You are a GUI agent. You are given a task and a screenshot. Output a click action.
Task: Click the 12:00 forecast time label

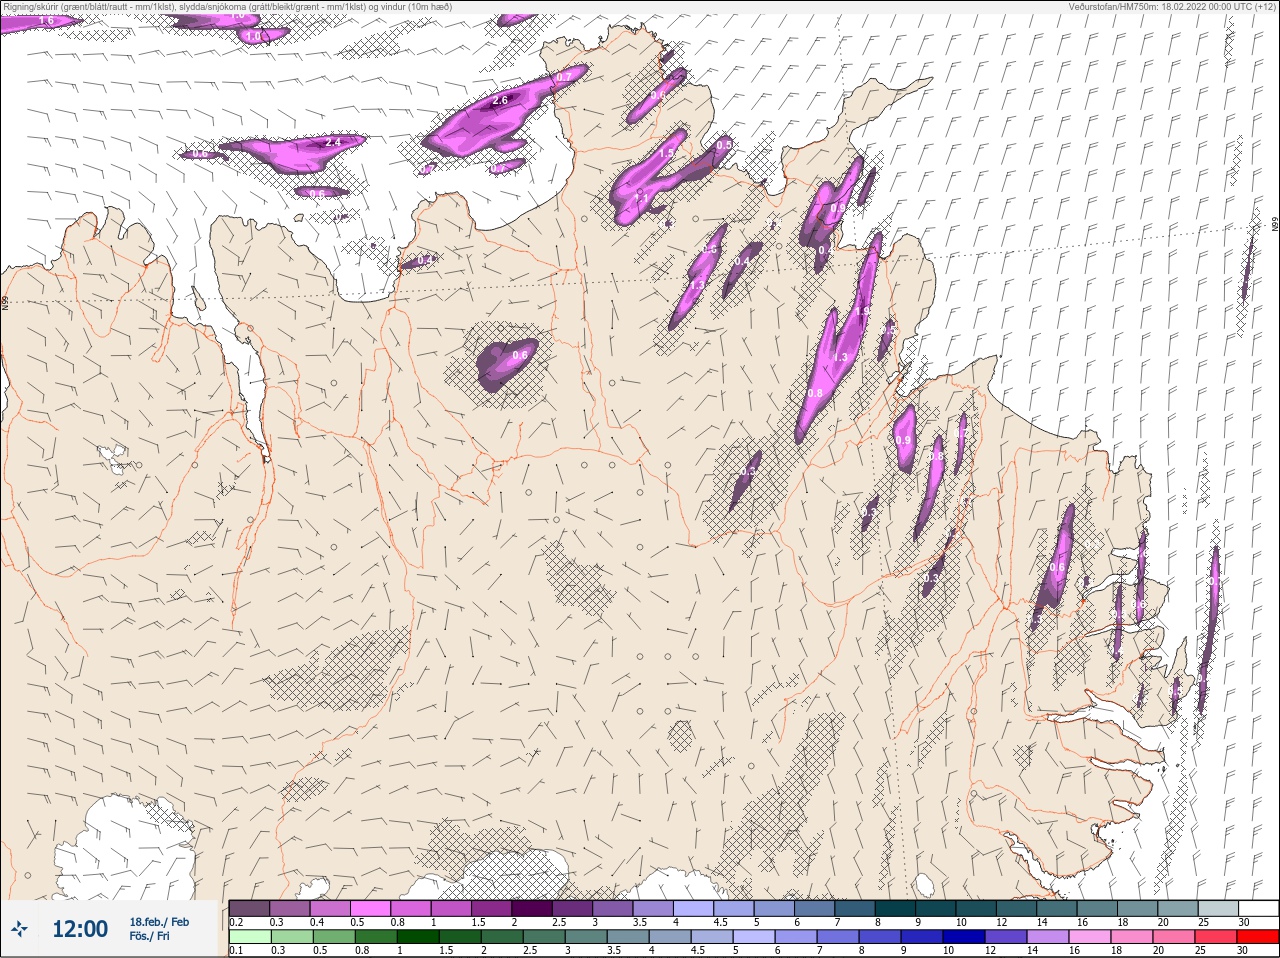tap(80, 929)
